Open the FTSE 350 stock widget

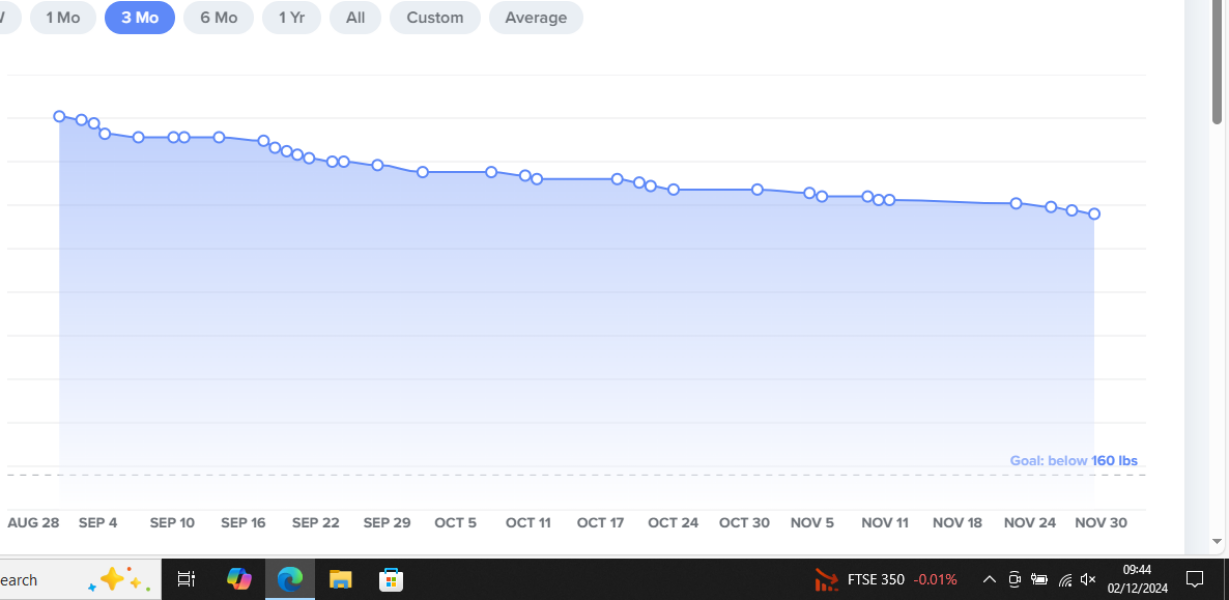(885, 579)
